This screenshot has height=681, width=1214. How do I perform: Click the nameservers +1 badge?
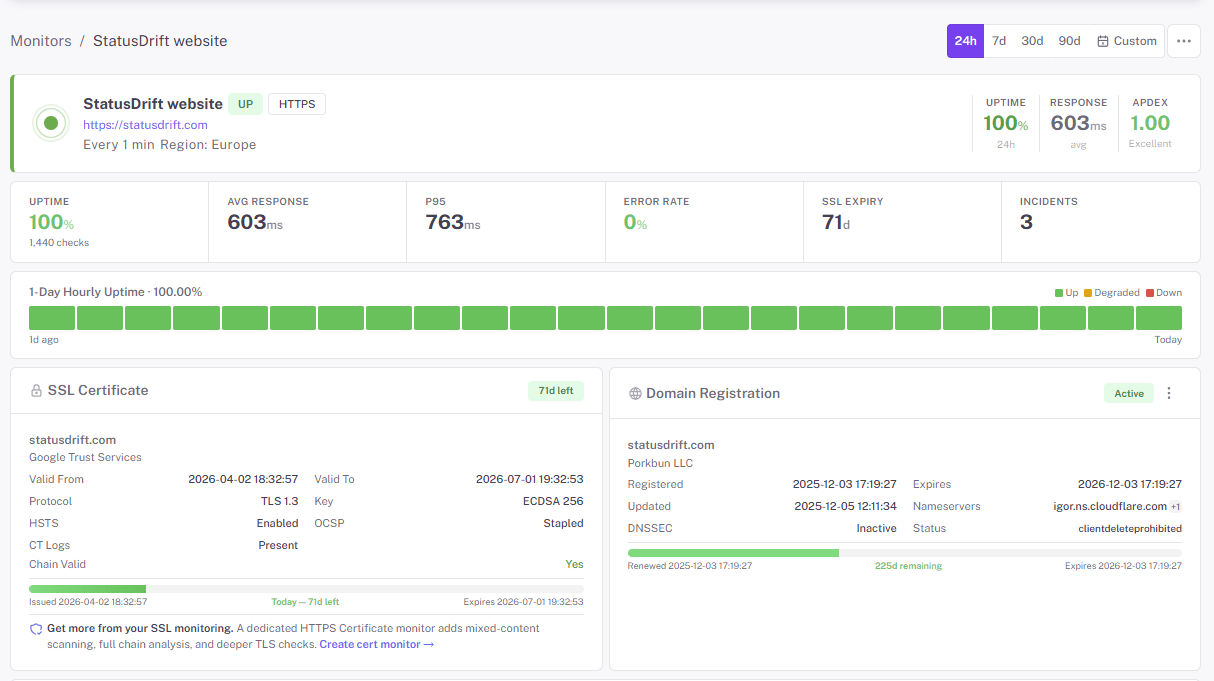click(x=1176, y=507)
